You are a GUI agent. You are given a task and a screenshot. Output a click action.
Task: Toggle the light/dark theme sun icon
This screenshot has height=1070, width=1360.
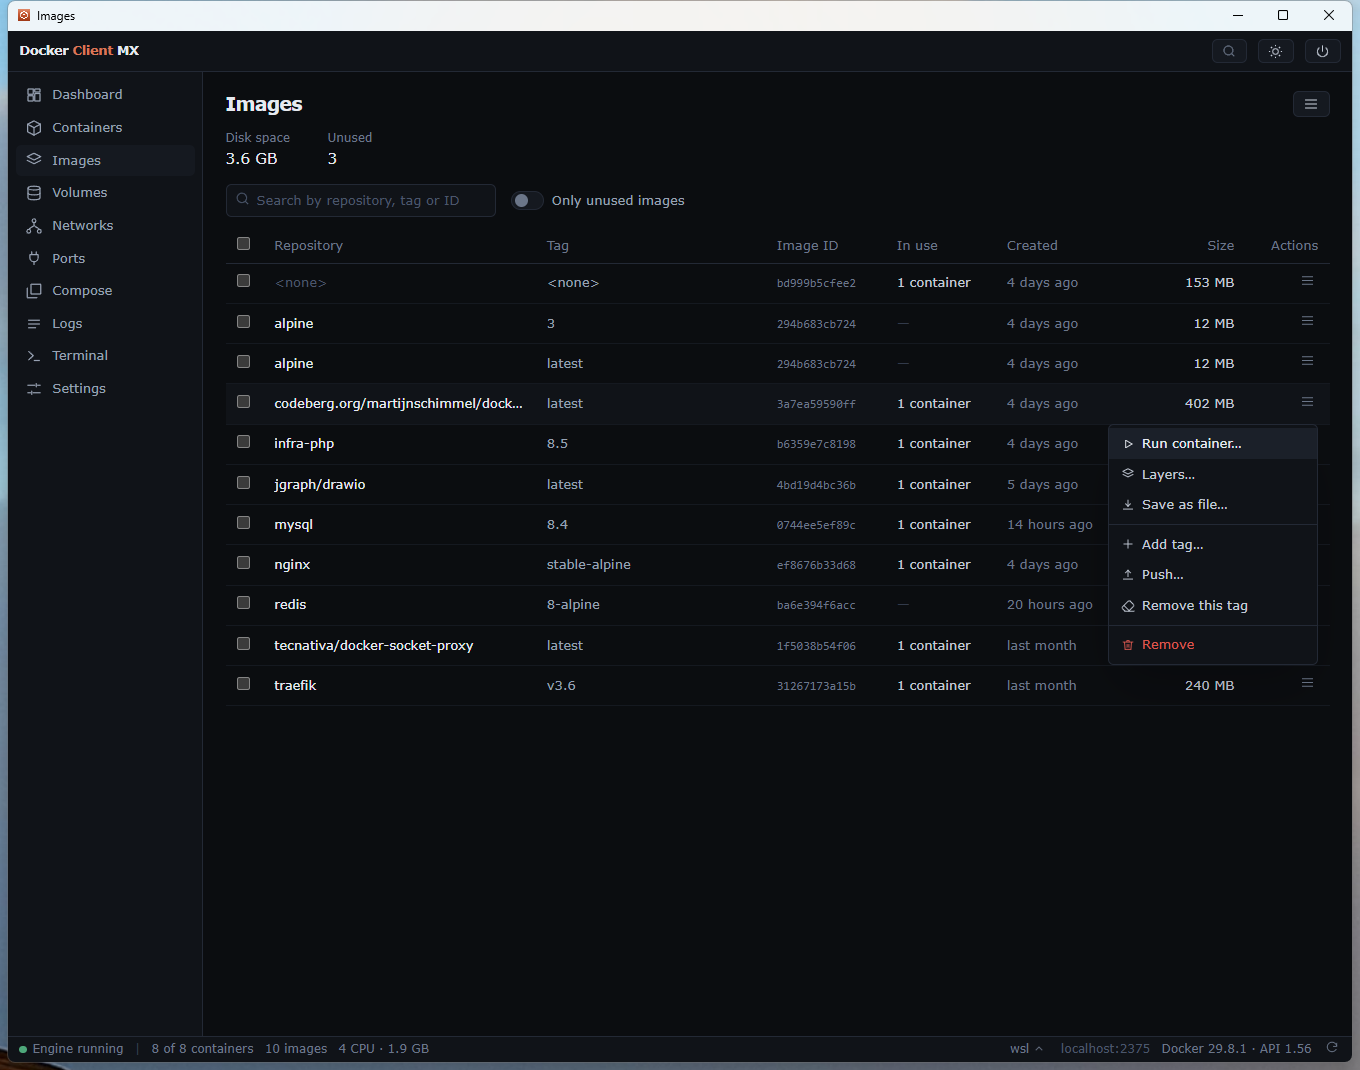pyautogui.click(x=1275, y=51)
